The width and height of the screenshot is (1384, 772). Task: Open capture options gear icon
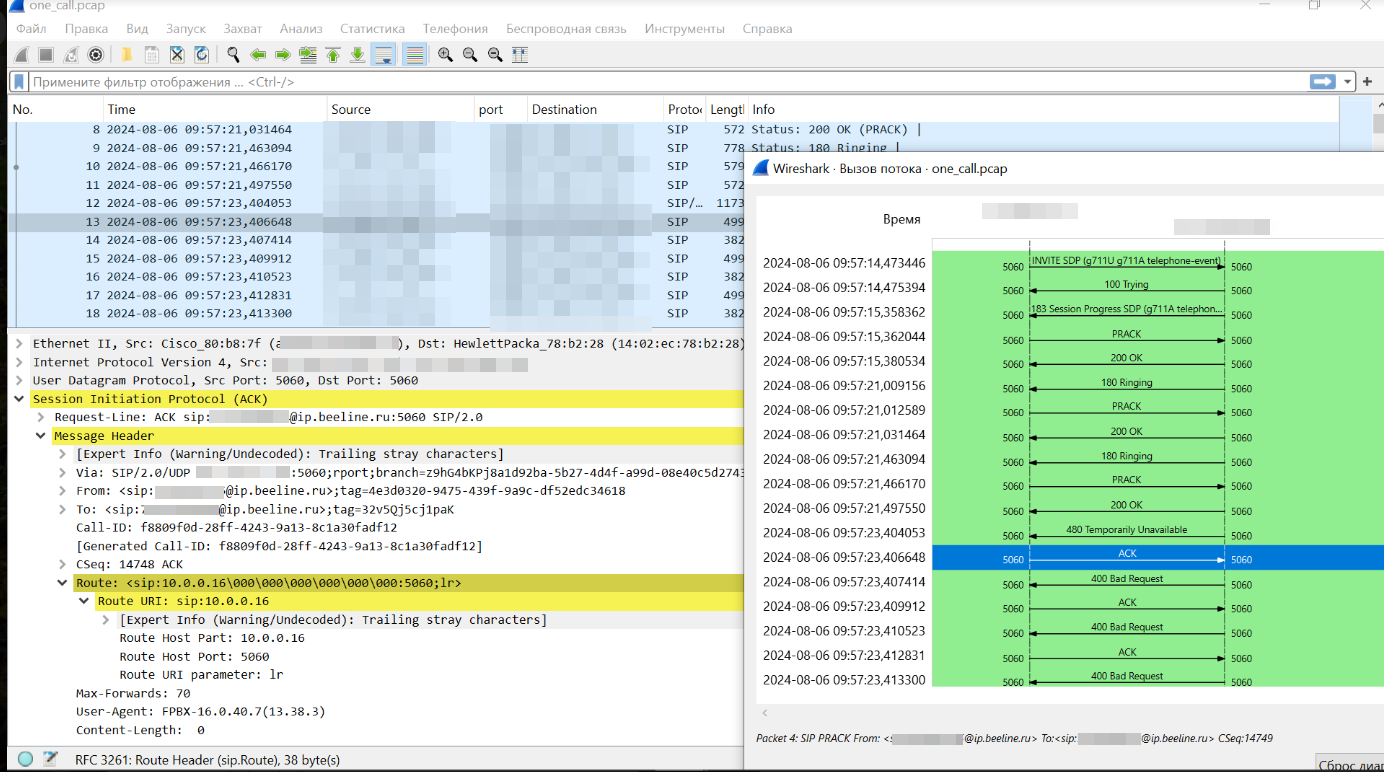96,55
